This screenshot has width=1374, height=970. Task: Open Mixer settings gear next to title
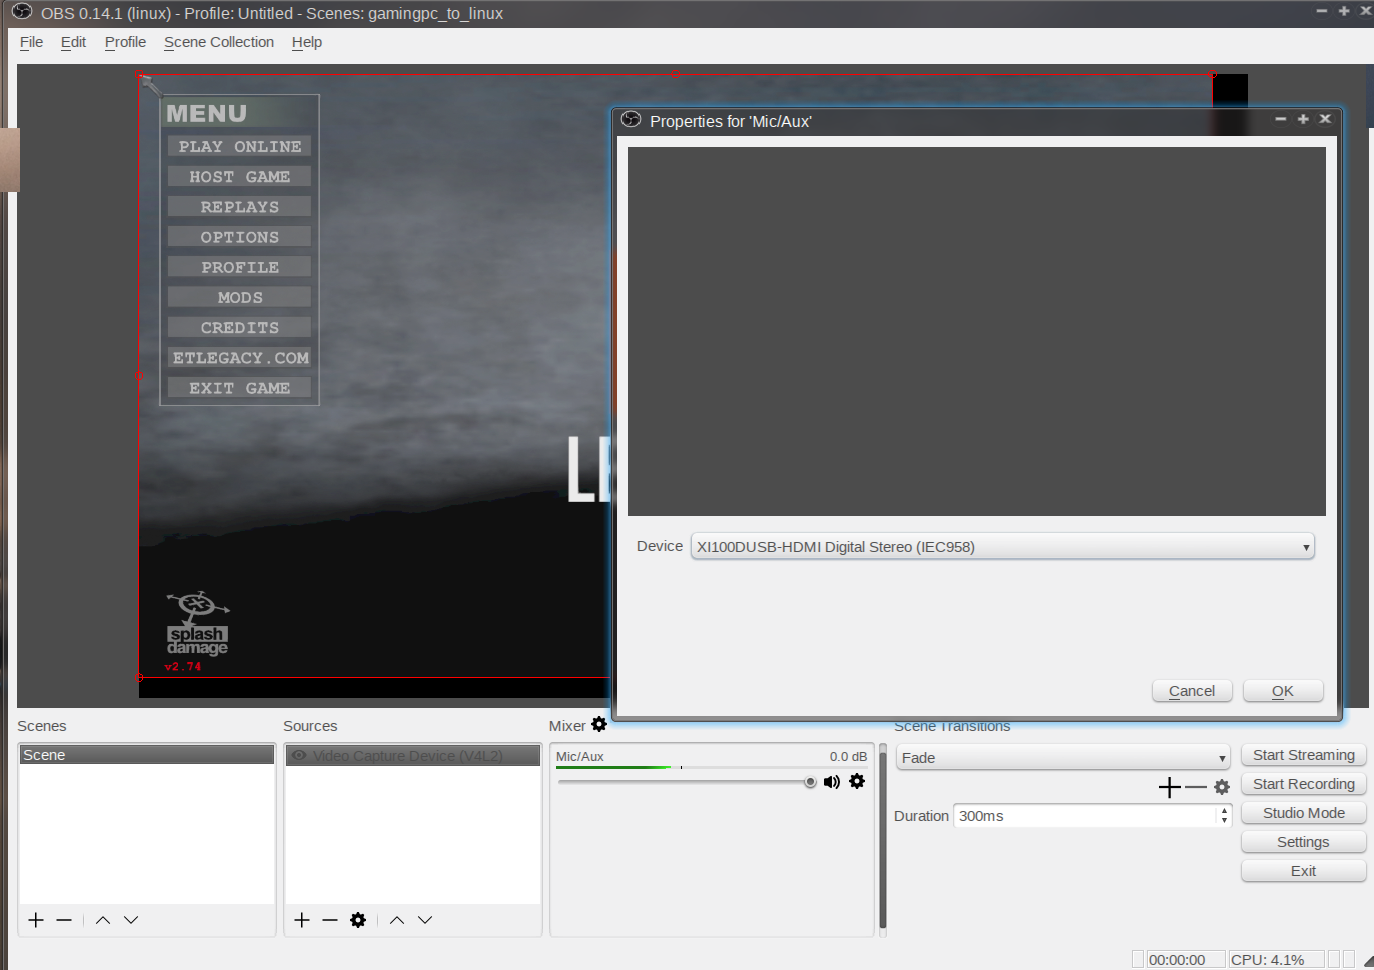click(599, 725)
